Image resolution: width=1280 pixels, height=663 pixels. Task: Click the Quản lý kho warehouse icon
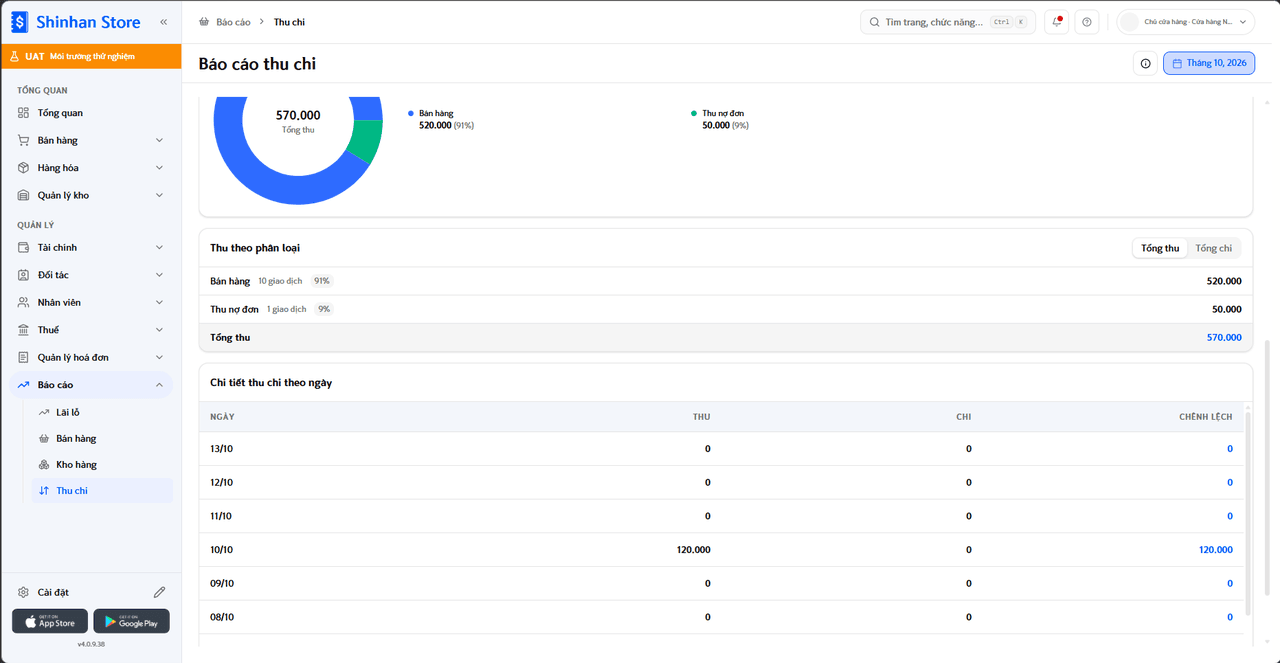point(24,195)
